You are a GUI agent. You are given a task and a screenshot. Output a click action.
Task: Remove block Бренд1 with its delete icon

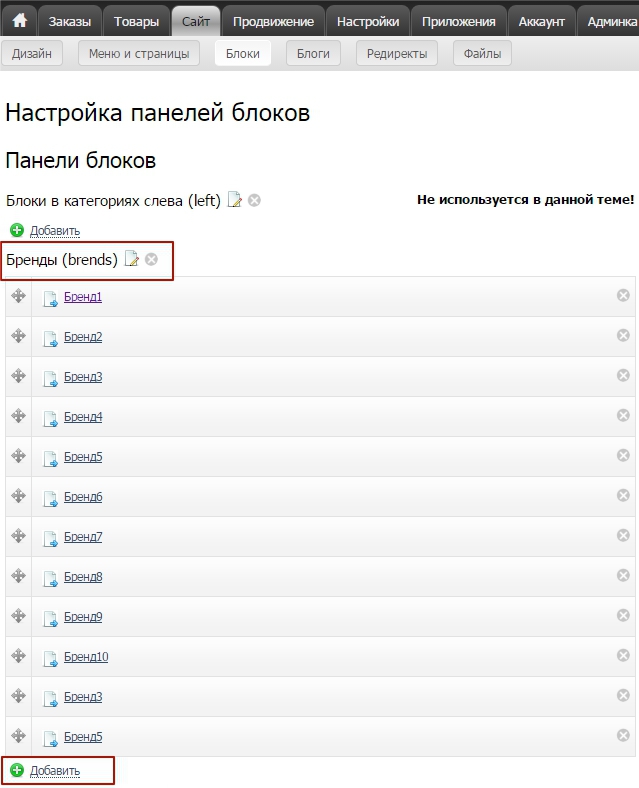(623, 296)
